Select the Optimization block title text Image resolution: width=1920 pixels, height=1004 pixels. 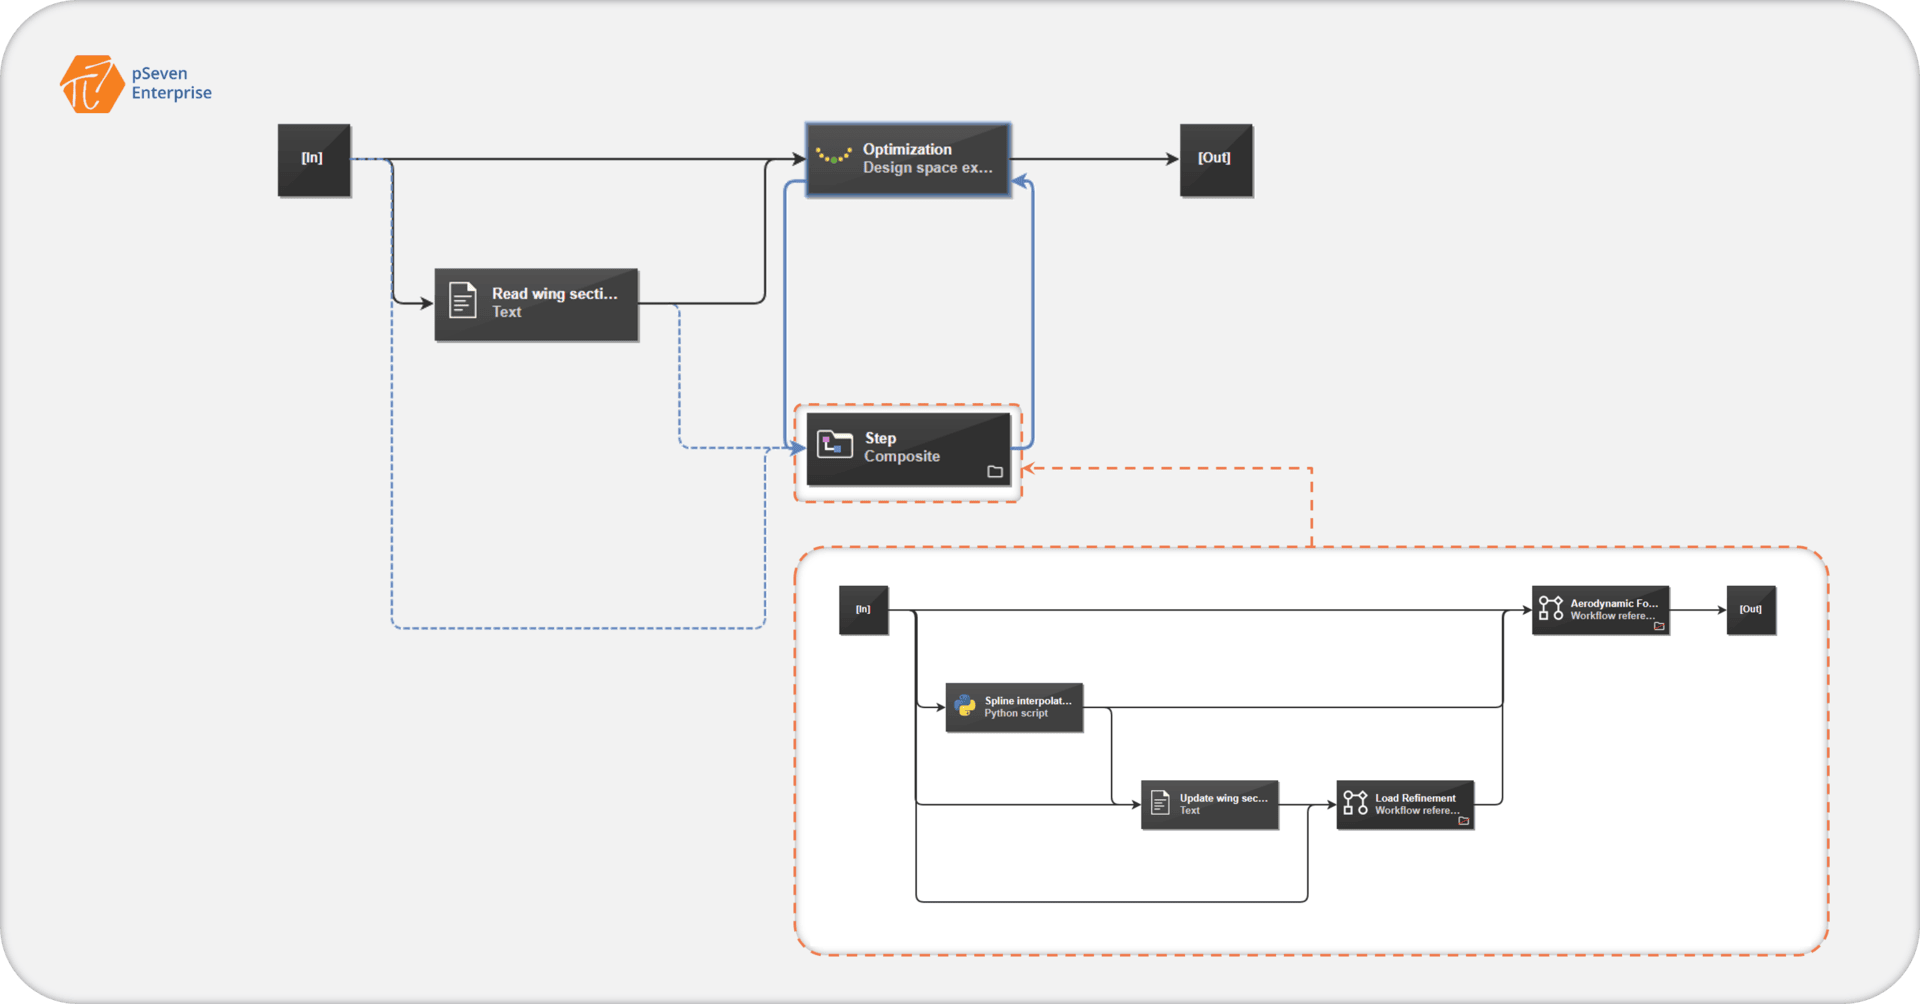(907, 149)
